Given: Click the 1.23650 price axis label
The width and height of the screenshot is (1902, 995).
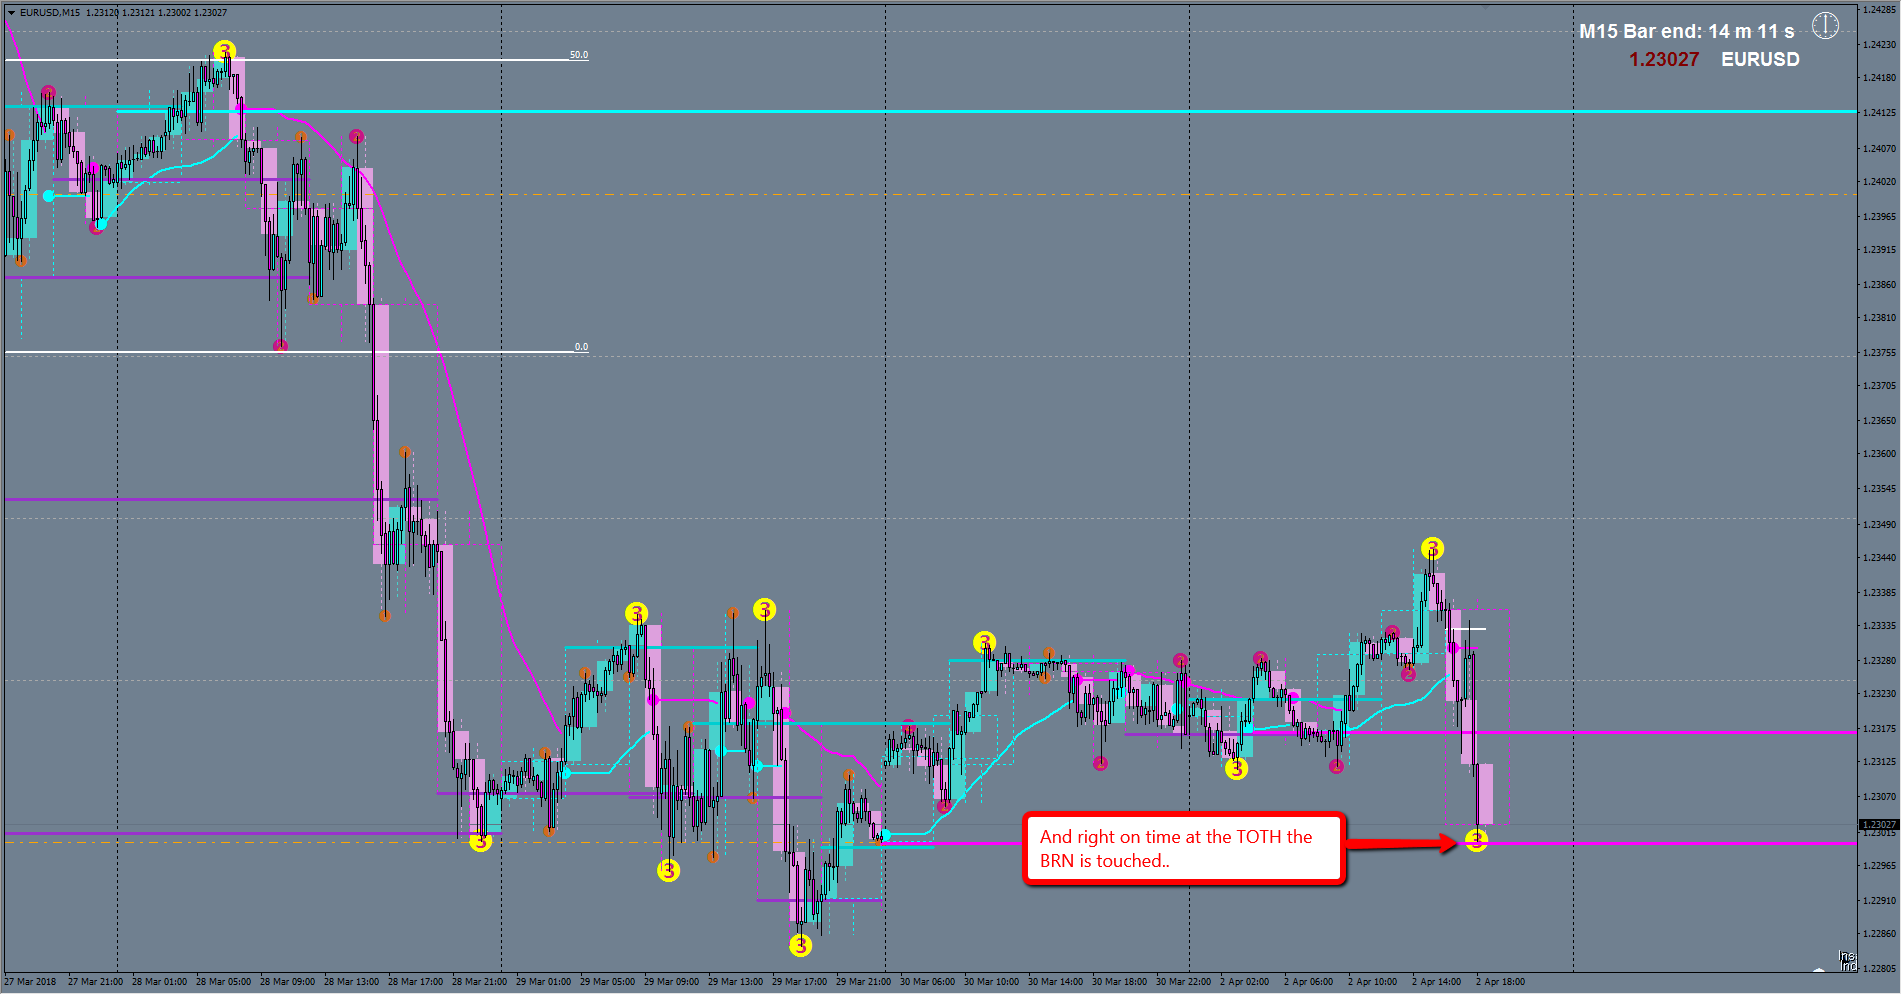Looking at the screenshot, I should [x=1880, y=421].
